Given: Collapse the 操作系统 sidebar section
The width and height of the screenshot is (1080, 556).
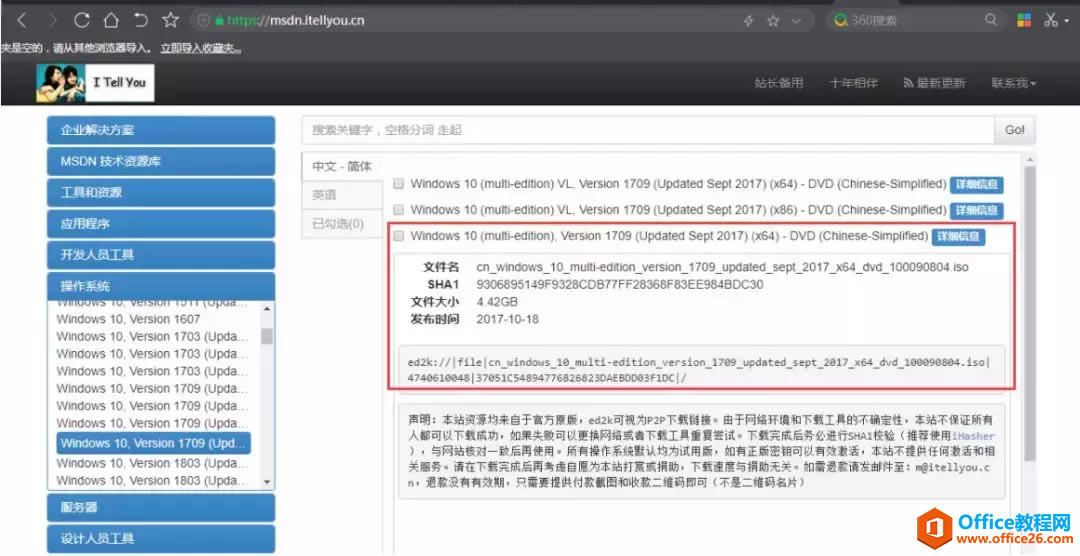Looking at the screenshot, I should pos(161,286).
